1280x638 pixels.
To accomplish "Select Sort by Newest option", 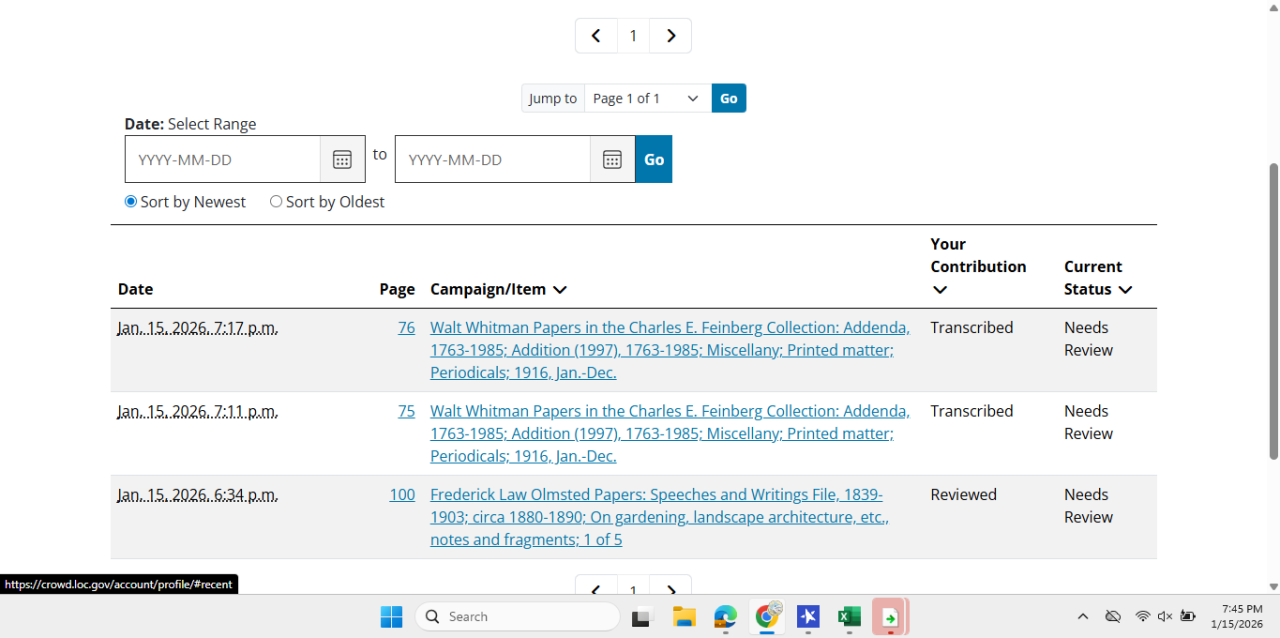I will [x=130, y=202].
